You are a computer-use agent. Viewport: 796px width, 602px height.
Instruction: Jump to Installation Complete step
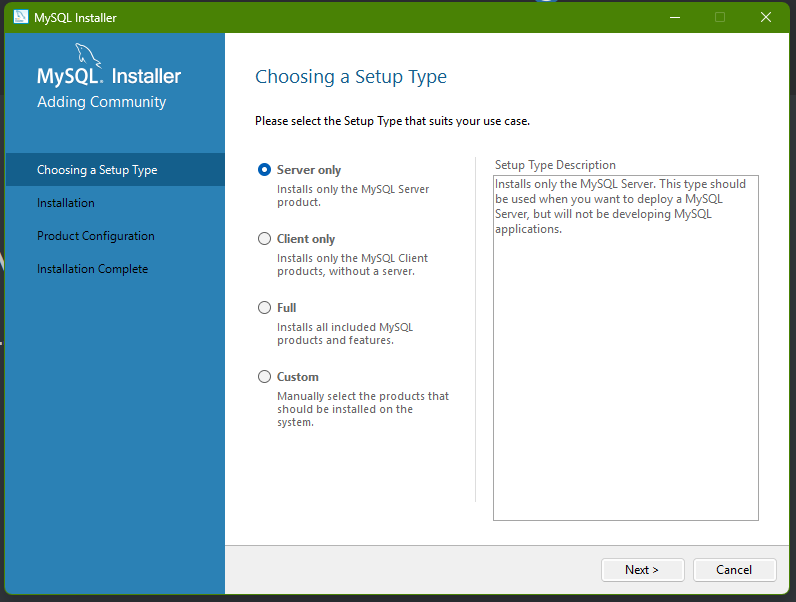point(92,269)
